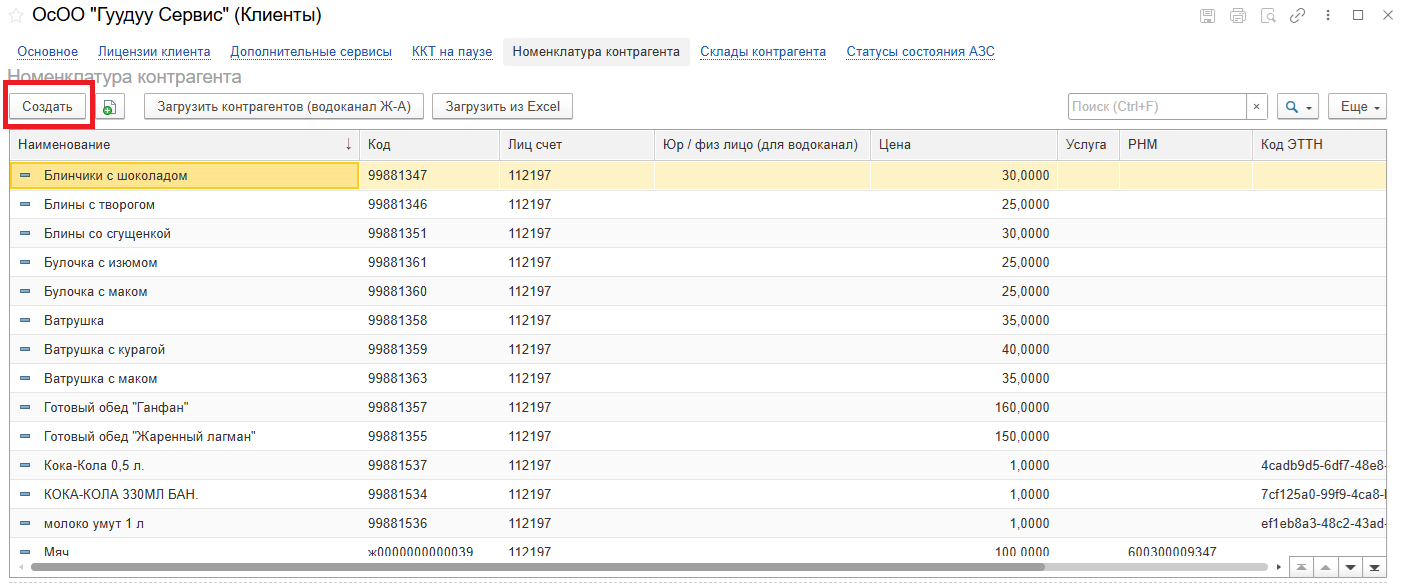1405x587 pixels.
Task: Select row Булочка с маком
Action: coord(698,291)
